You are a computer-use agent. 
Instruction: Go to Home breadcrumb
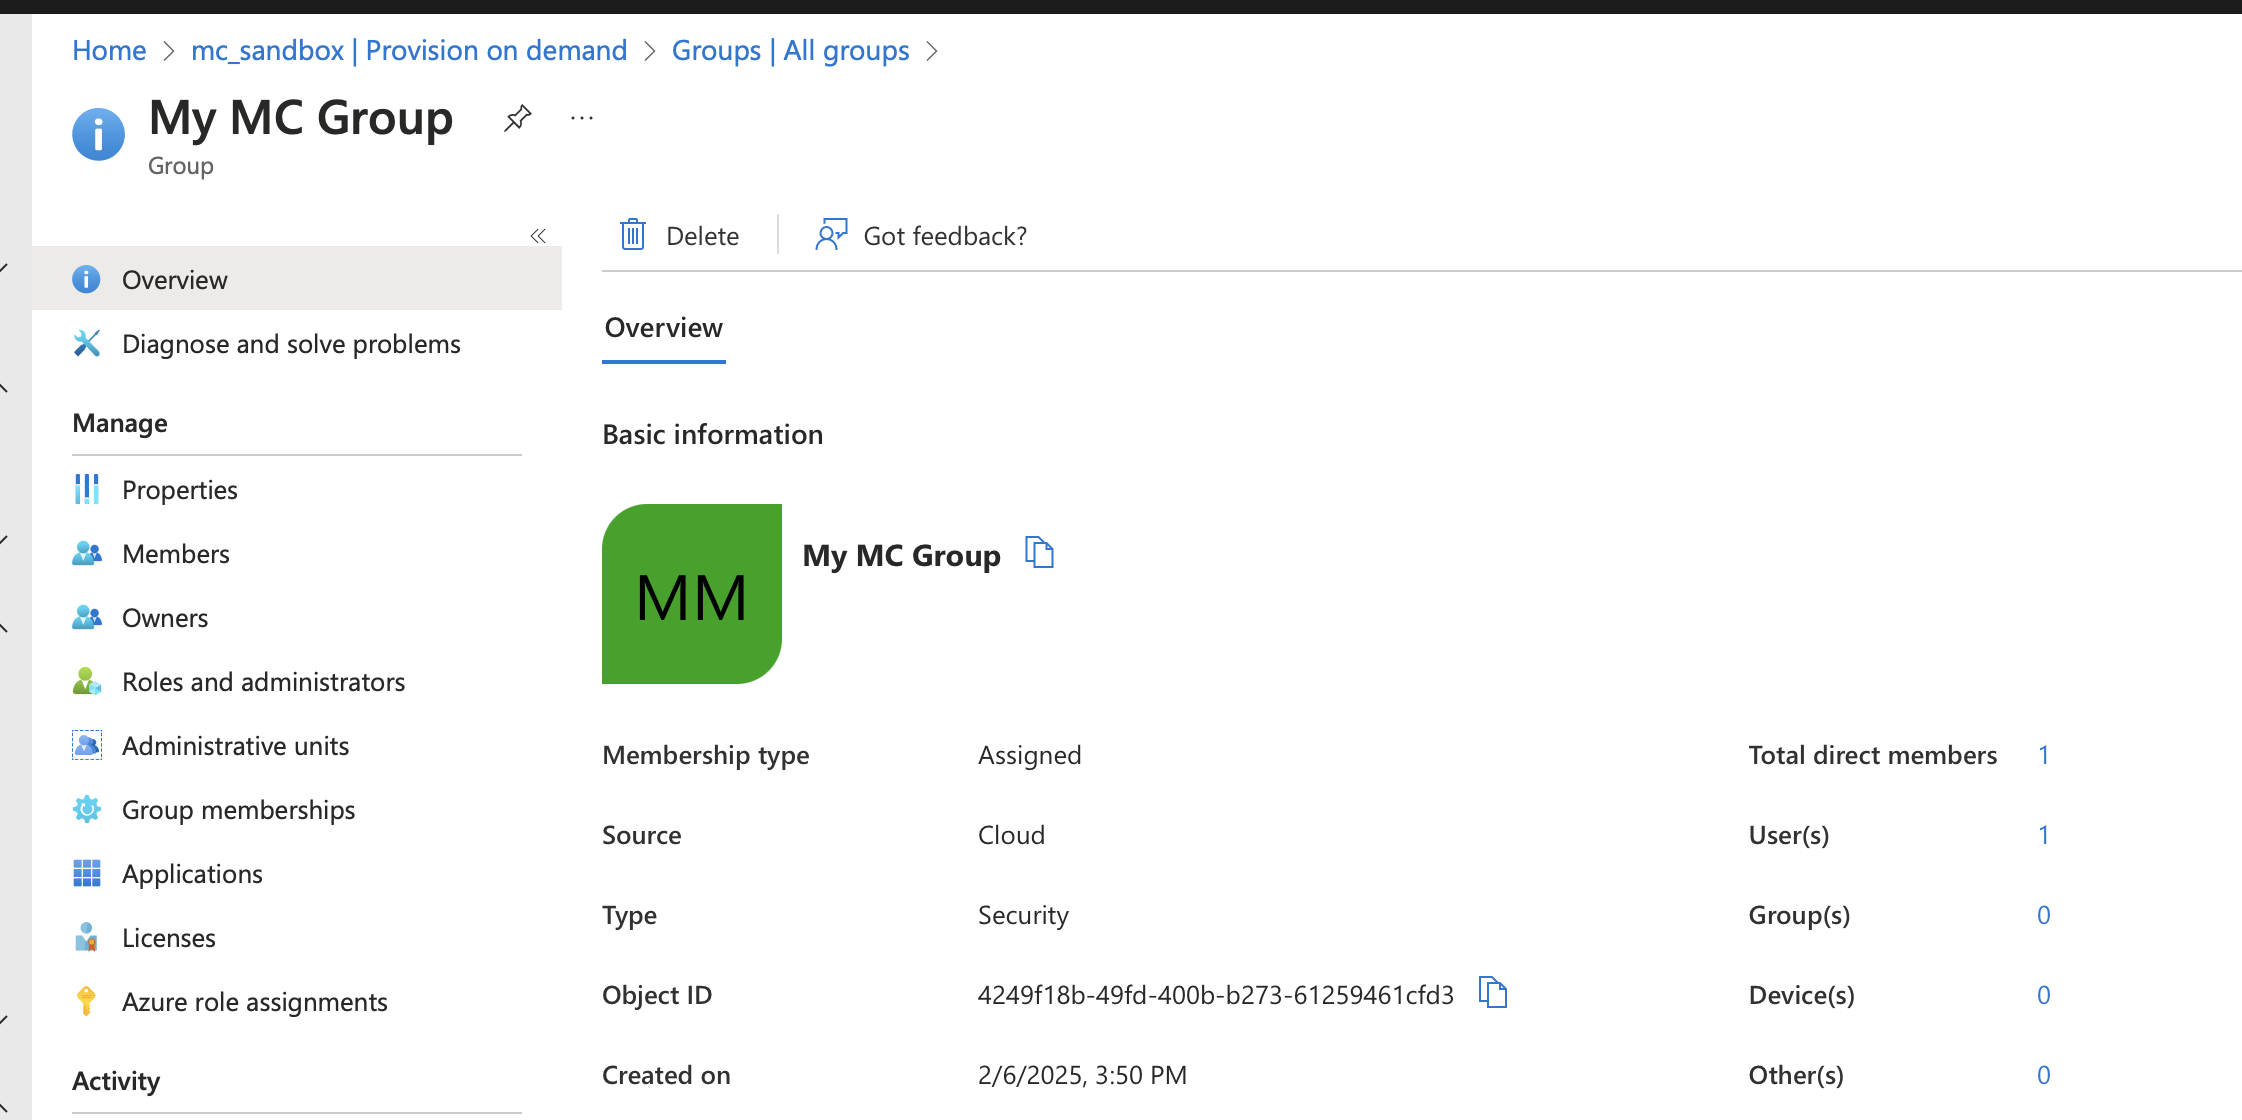tap(109, 50)
